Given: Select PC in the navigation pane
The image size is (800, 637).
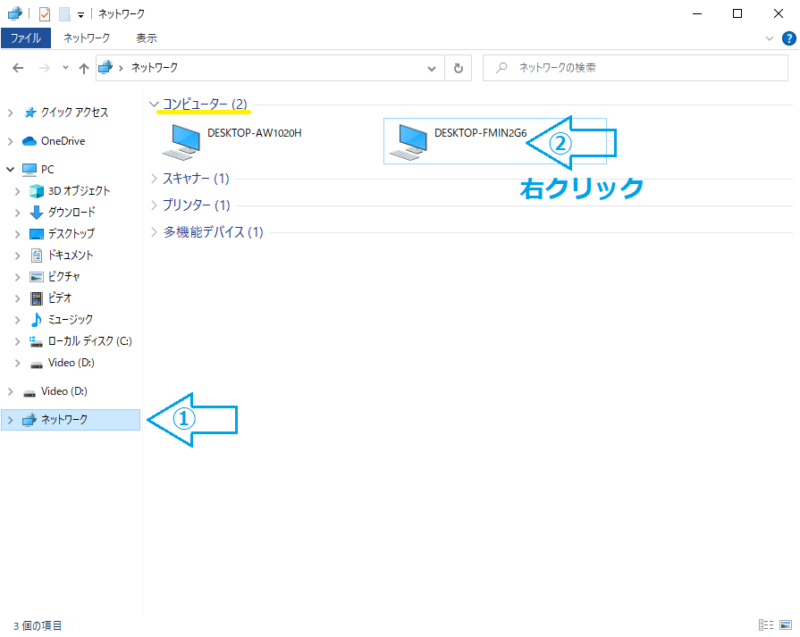Looking at the screenshot, I should (47, 169).
